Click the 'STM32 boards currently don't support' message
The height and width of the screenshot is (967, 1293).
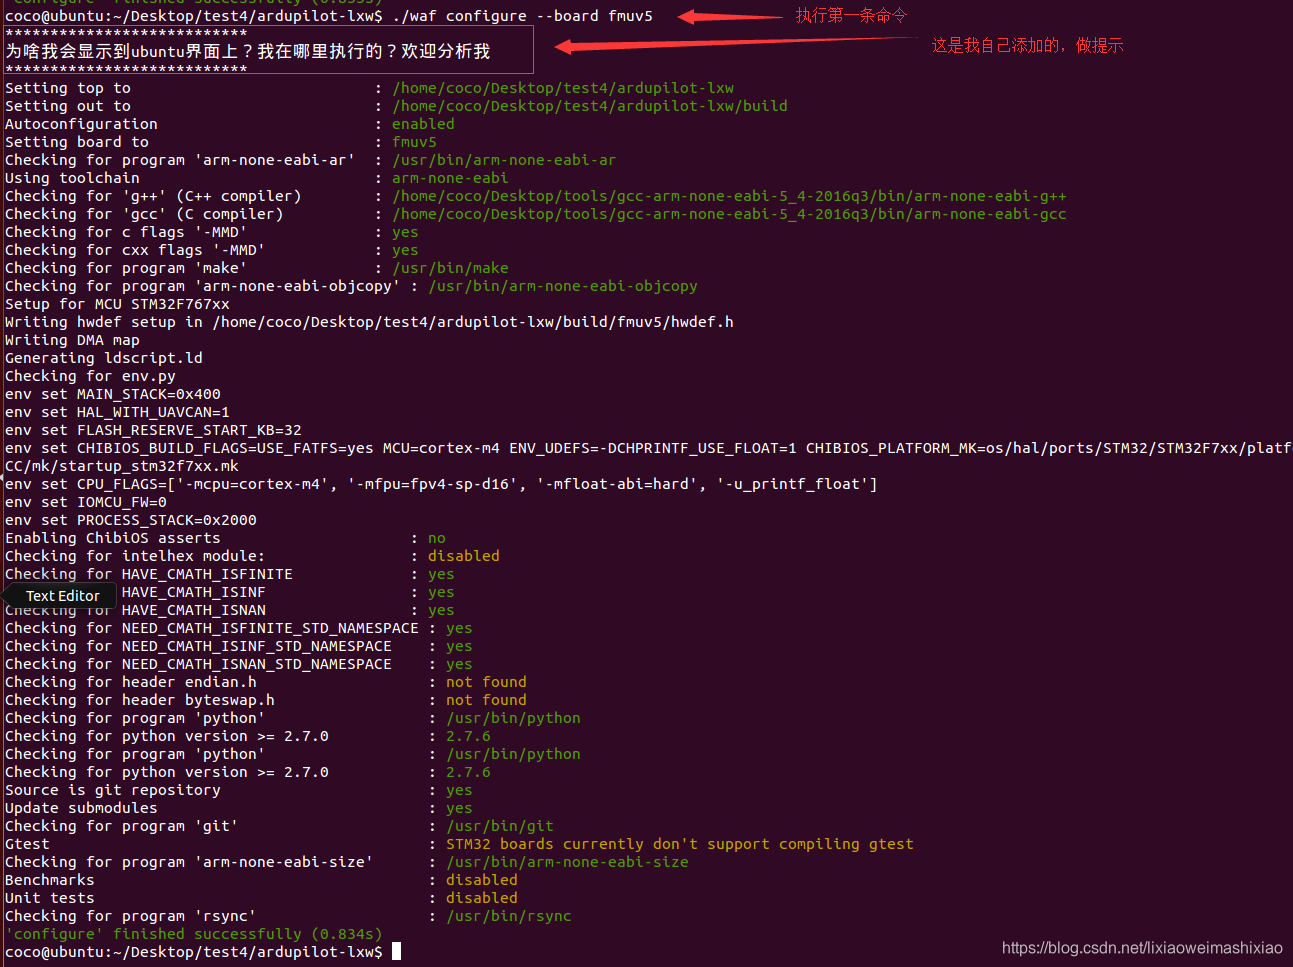pyautogui.click(x=680, y=844)
